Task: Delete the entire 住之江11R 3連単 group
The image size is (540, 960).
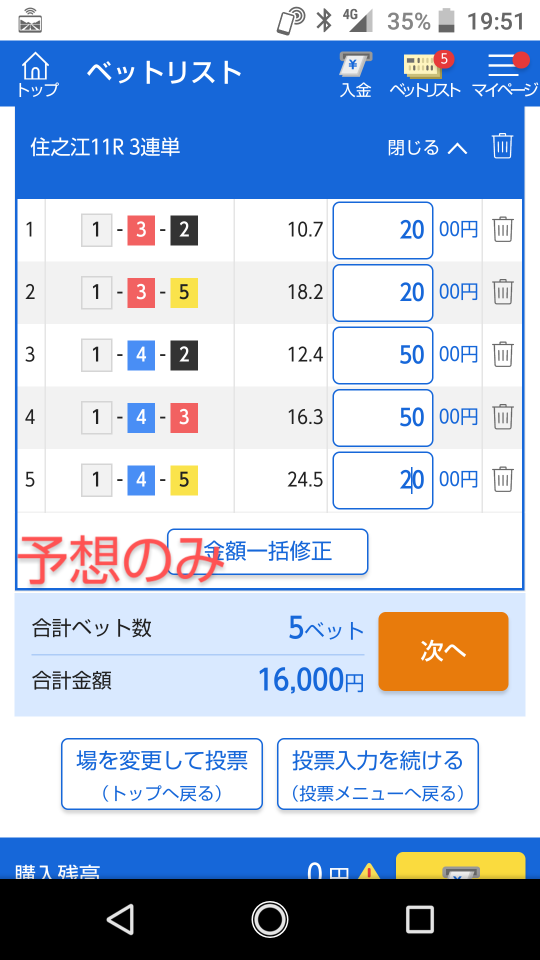Action: 502,147
